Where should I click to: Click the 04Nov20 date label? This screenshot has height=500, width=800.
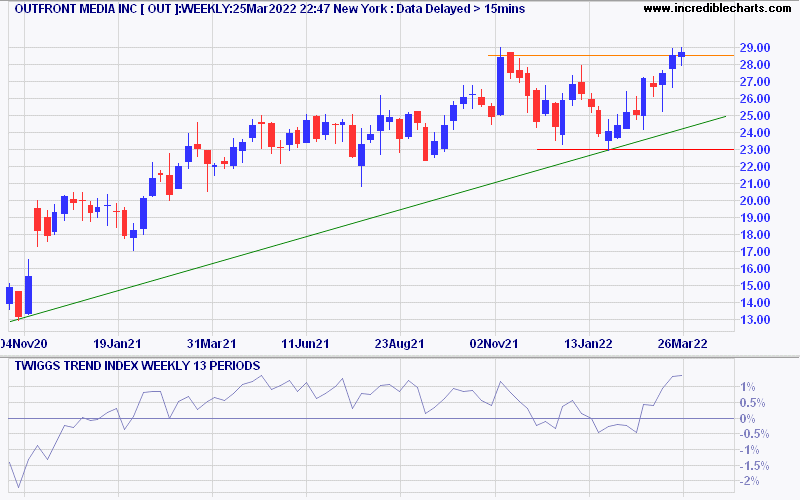(23, 344)
